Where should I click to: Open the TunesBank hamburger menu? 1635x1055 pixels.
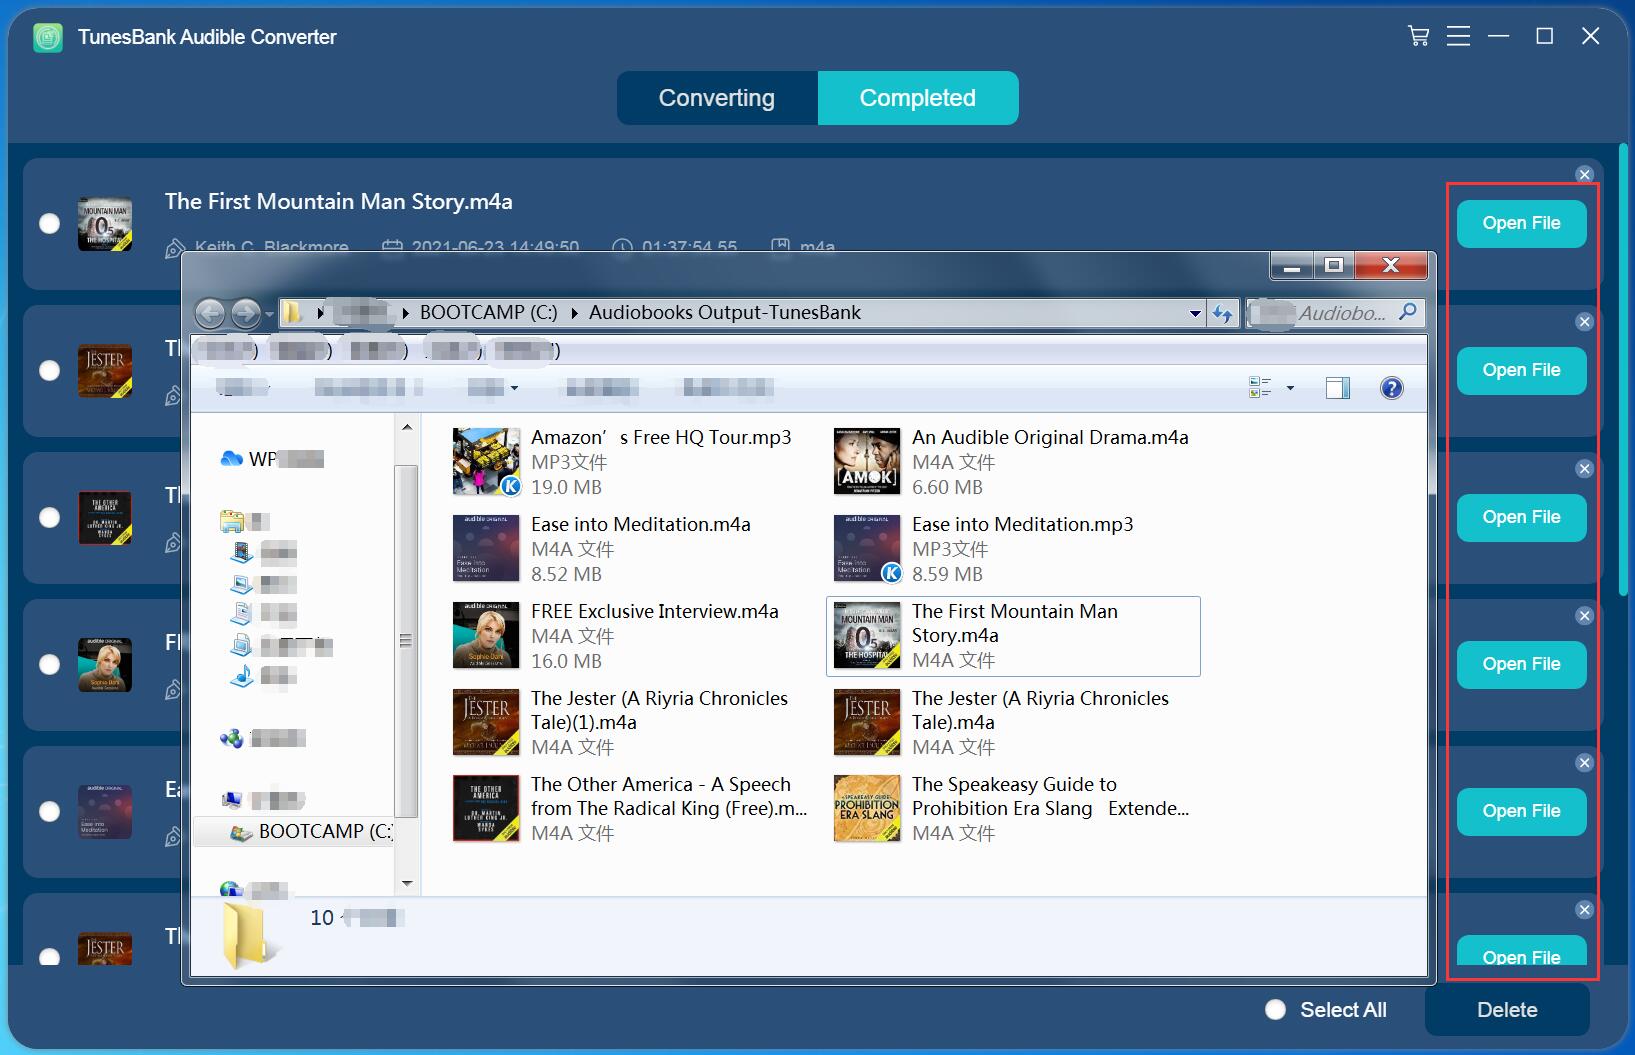click(x=1458, y=37)
